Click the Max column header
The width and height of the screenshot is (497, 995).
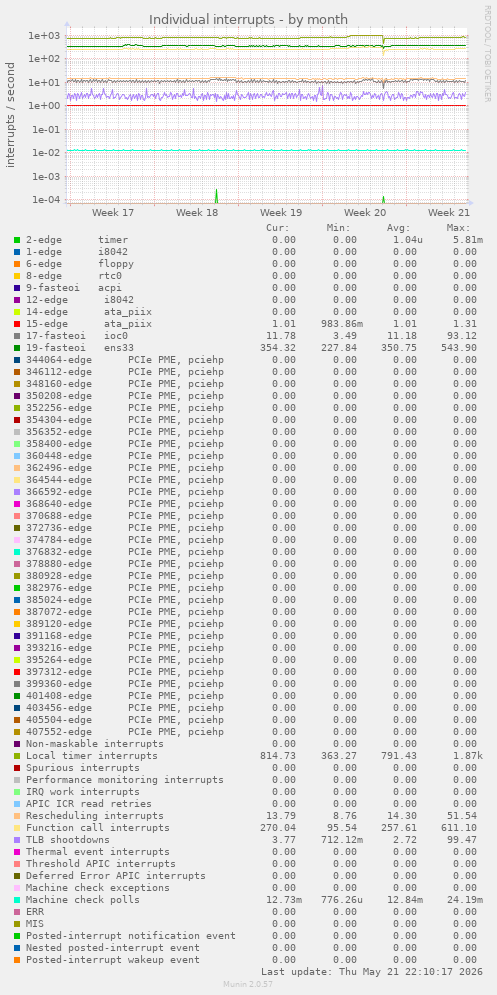tap(458, 228)
